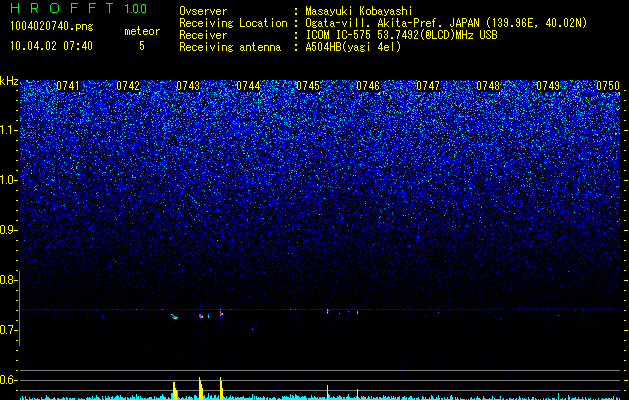The image size is (629, 400).
Task: Click the 0741 time marker
Action: click(67, 86)
